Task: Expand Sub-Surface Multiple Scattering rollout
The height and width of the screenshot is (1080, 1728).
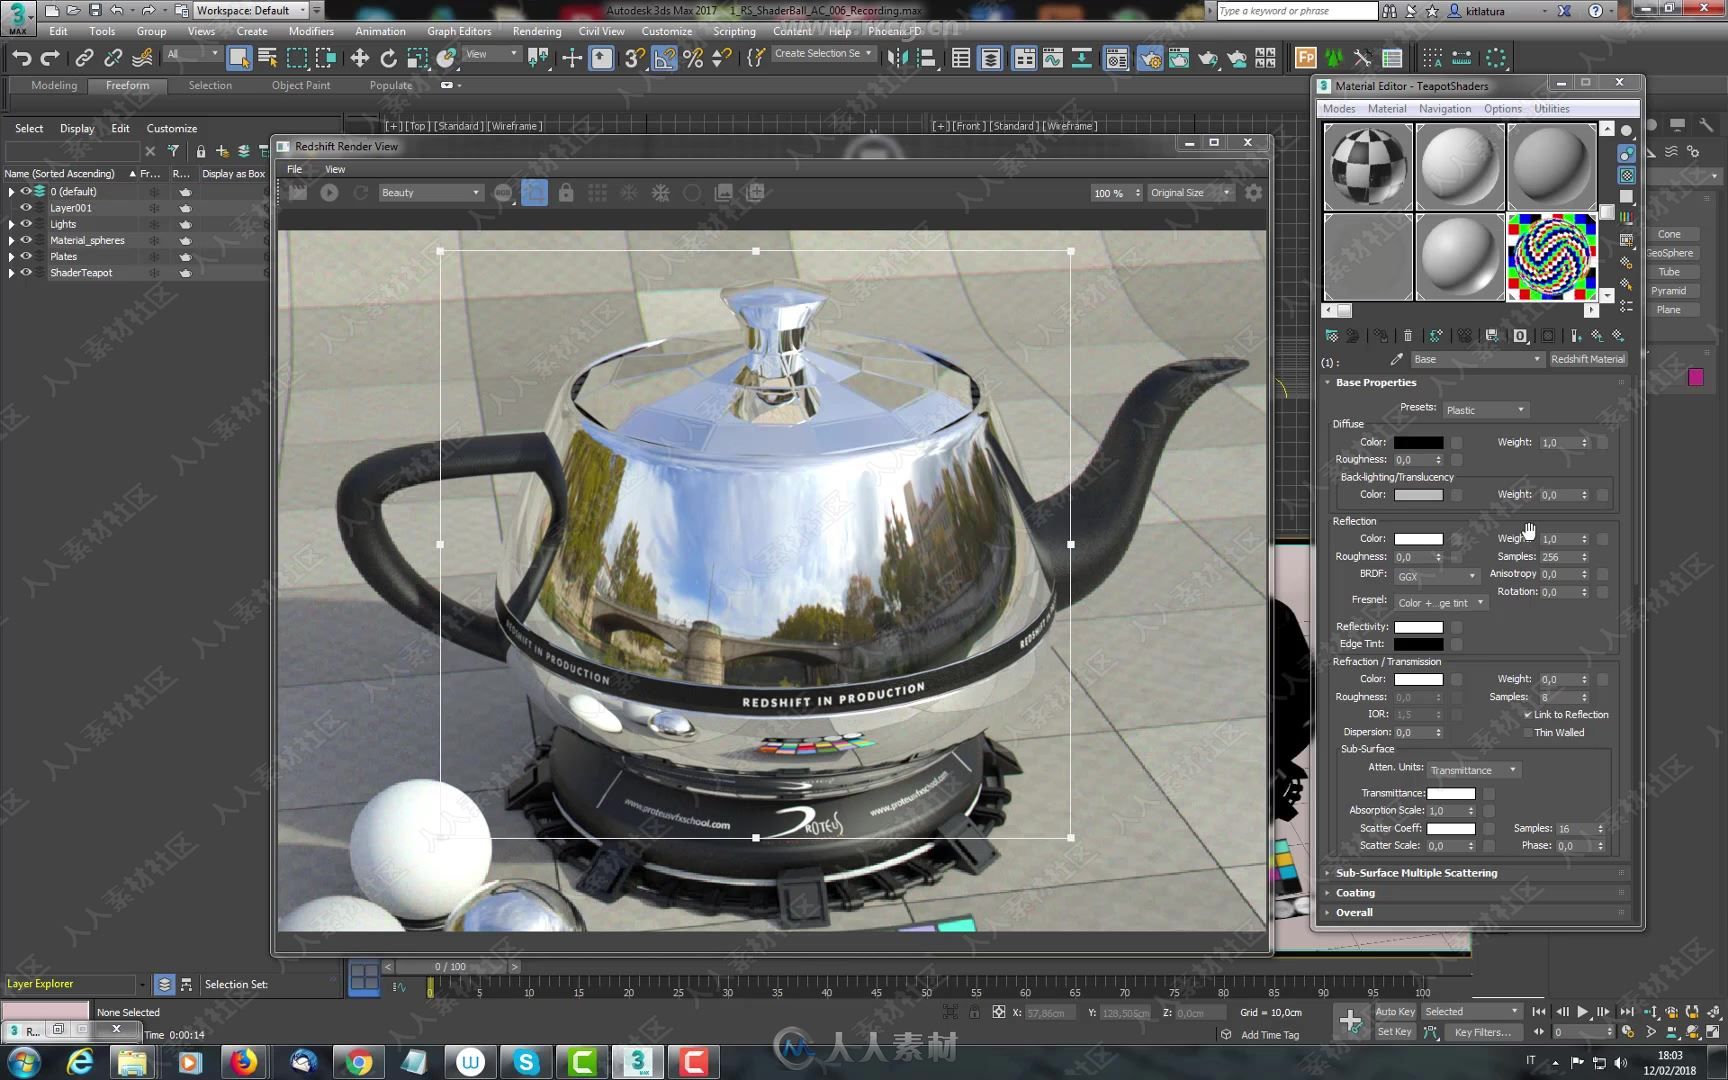Action: [1417, 873]
